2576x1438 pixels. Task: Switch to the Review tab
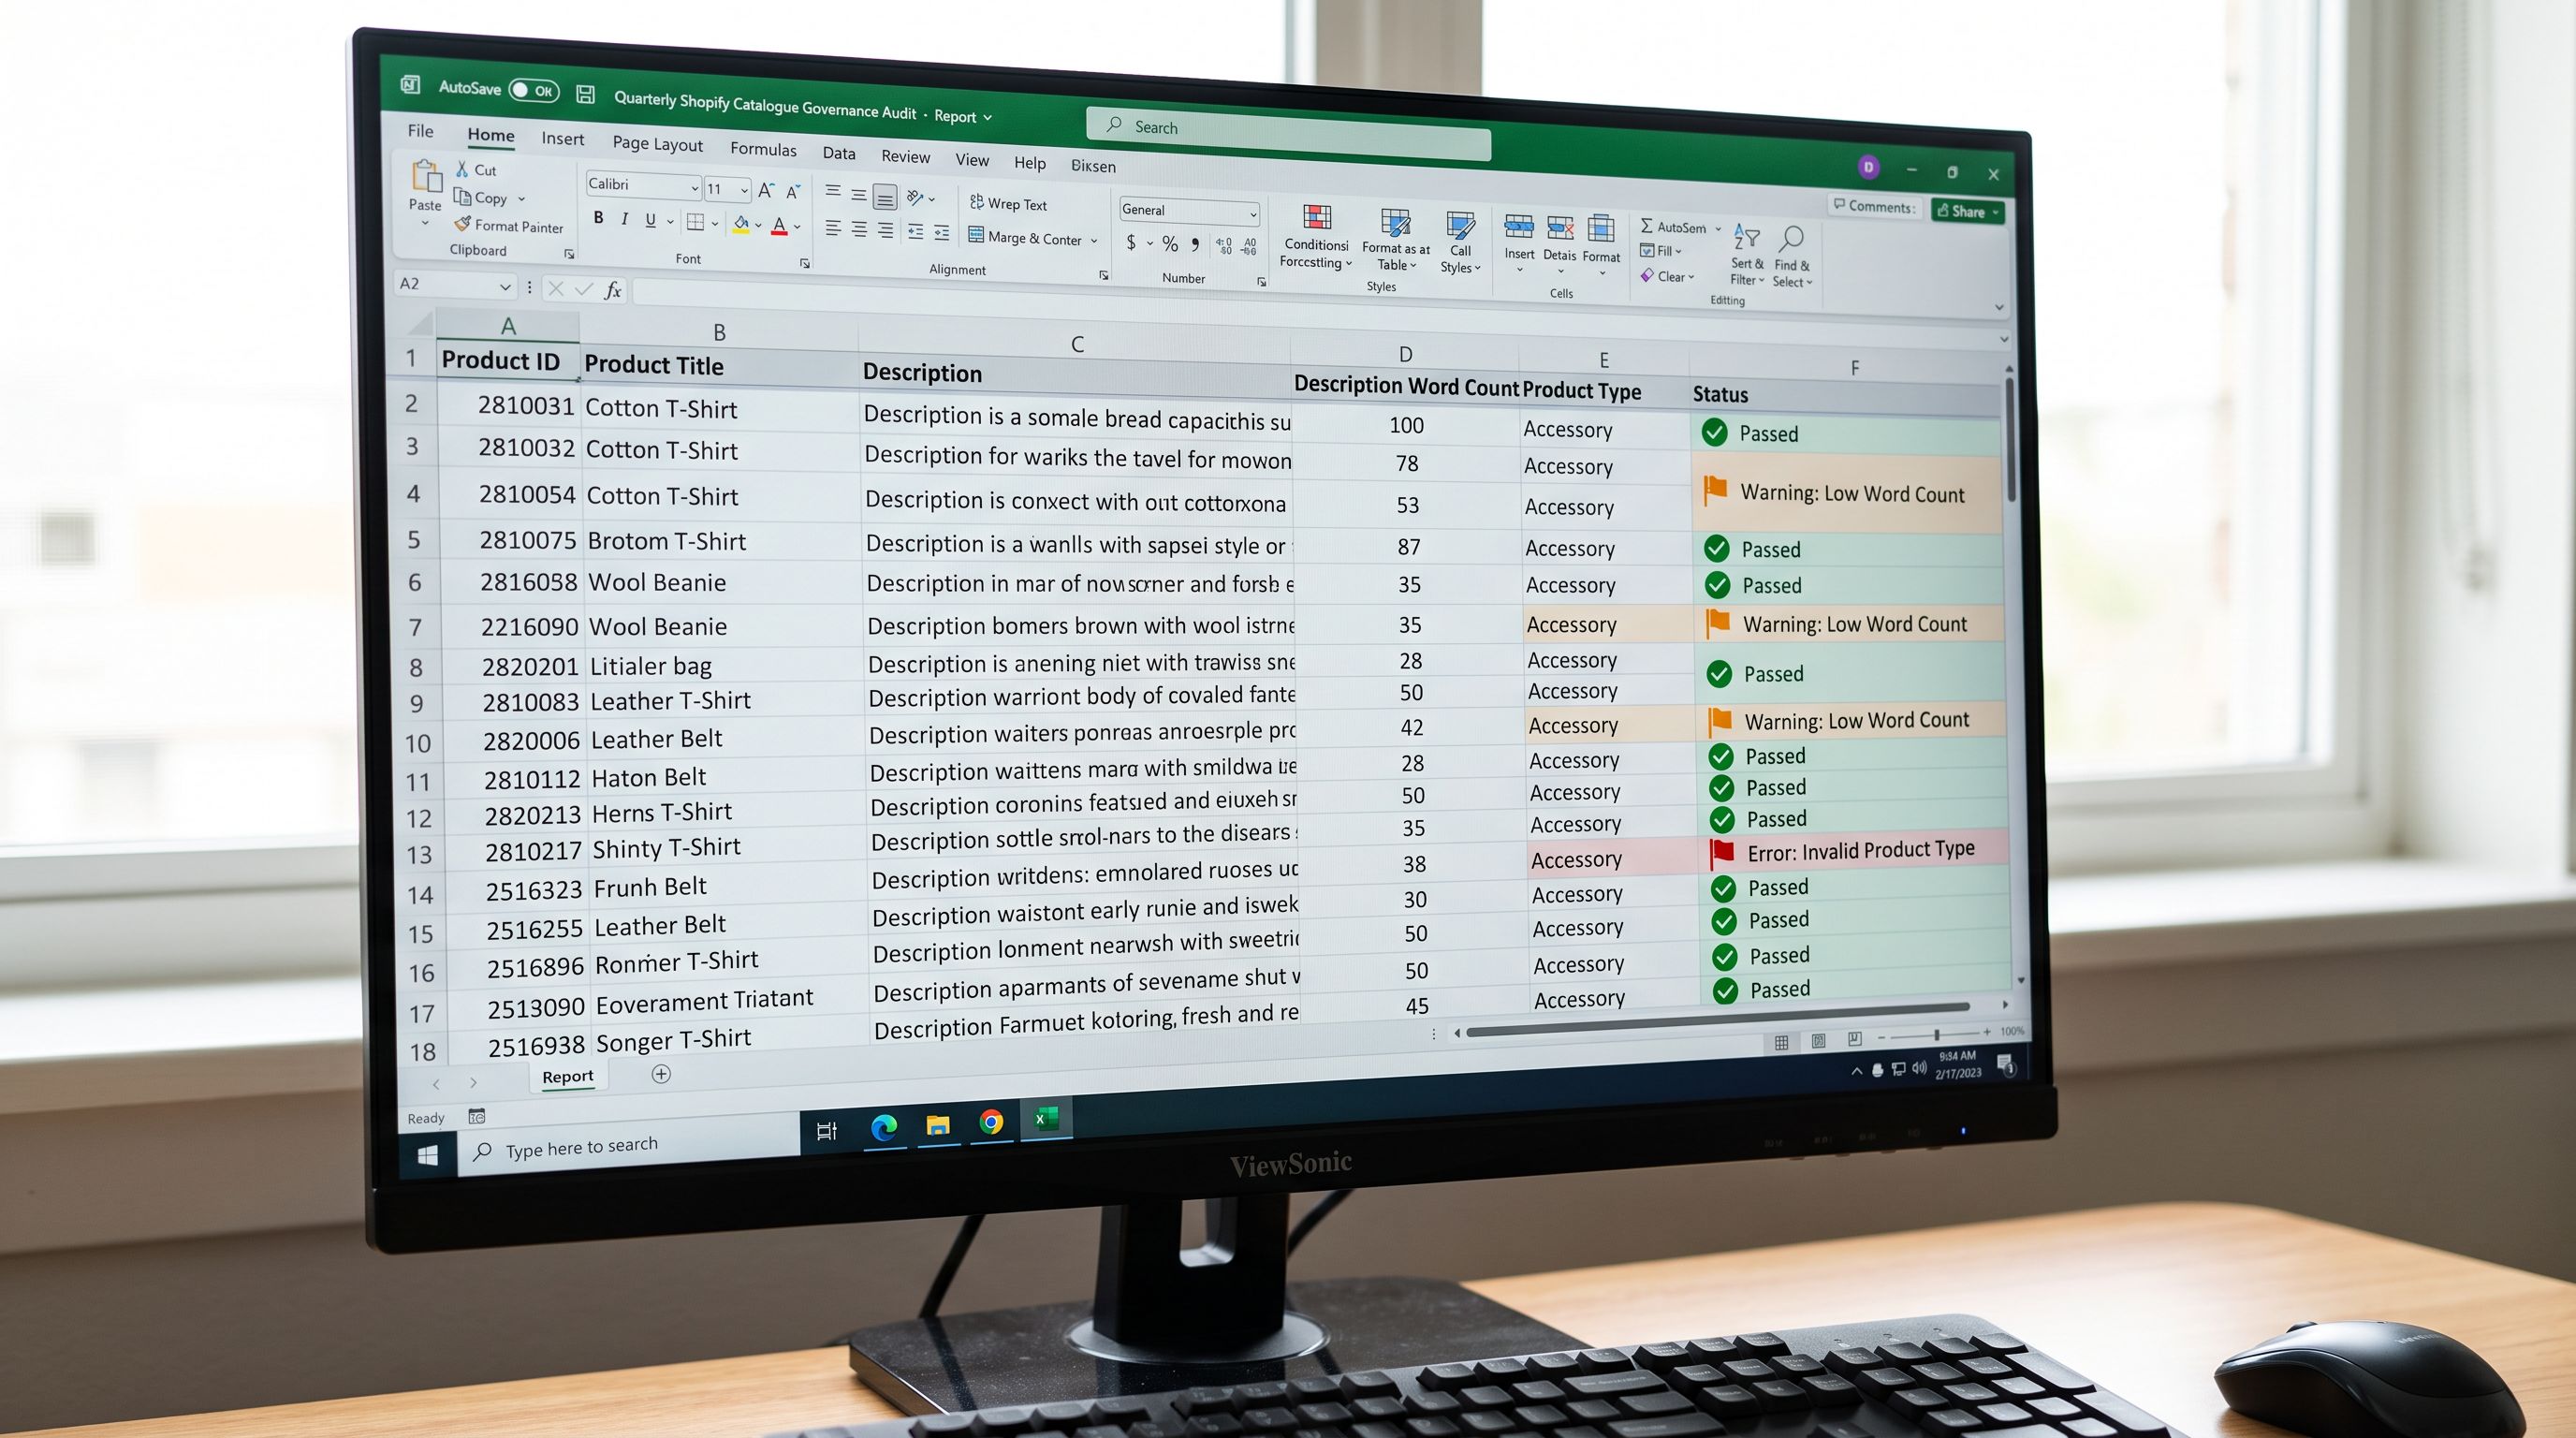pyautogui.click(x=905, y=156)
